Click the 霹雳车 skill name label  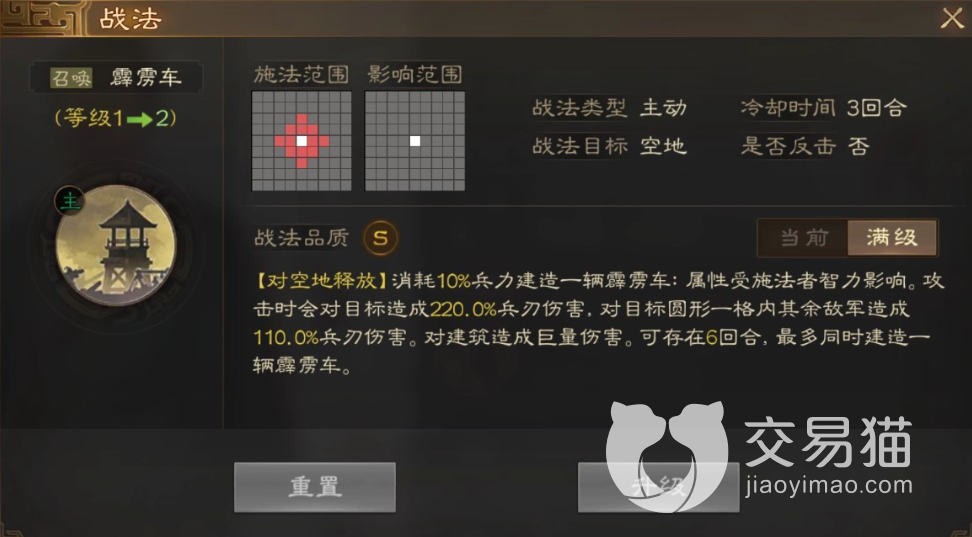(x=146, y=78)
